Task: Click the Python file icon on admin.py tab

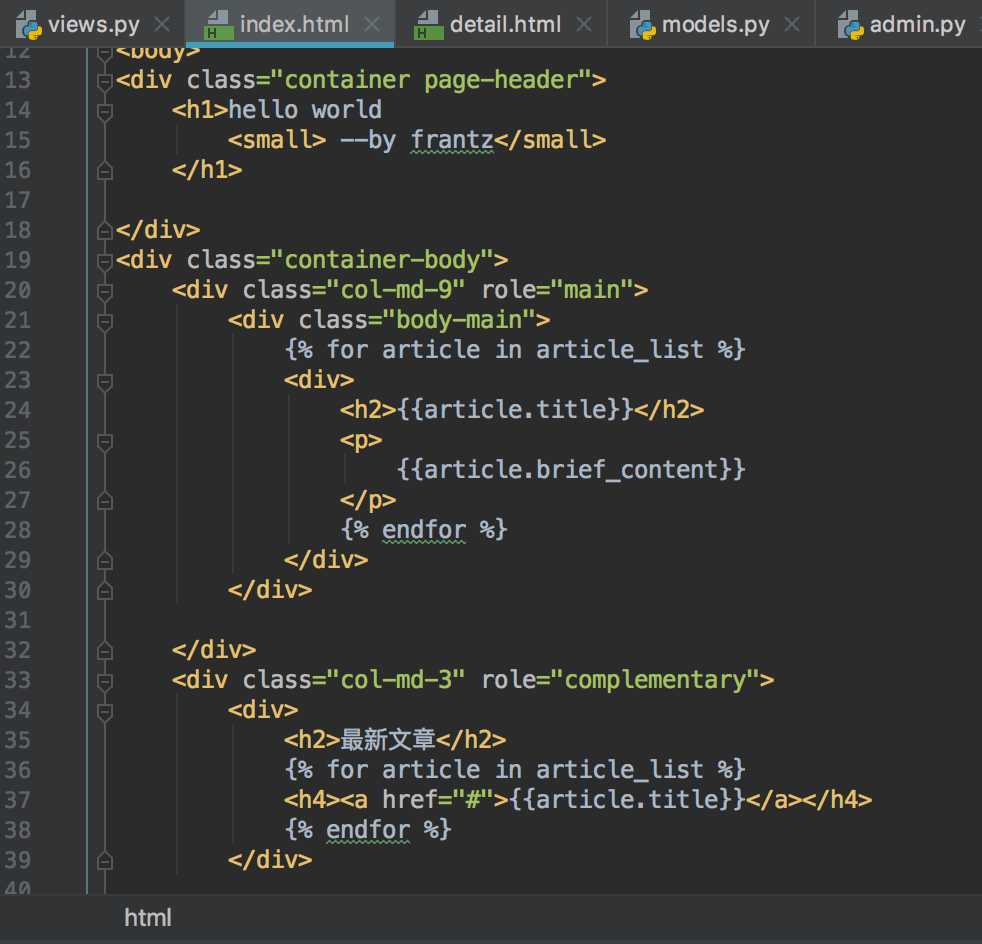Action: (850, 25)
